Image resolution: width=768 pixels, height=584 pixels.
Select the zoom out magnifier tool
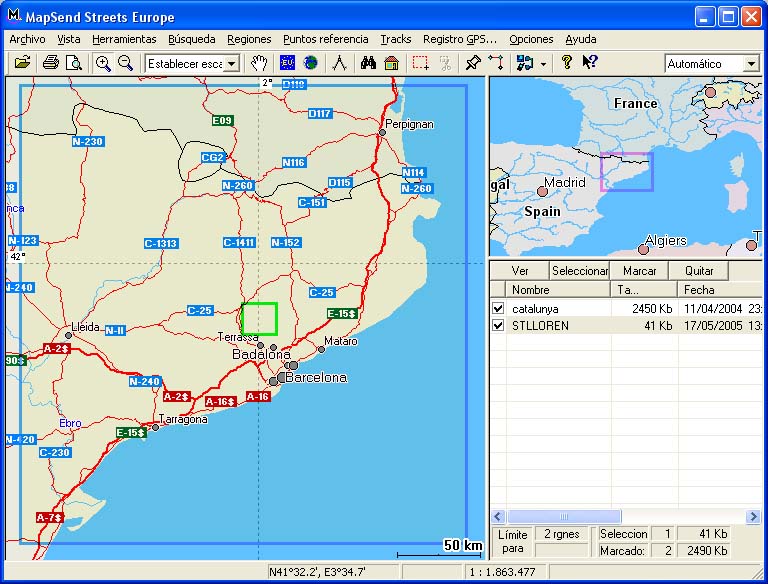[x=125, y=63]
